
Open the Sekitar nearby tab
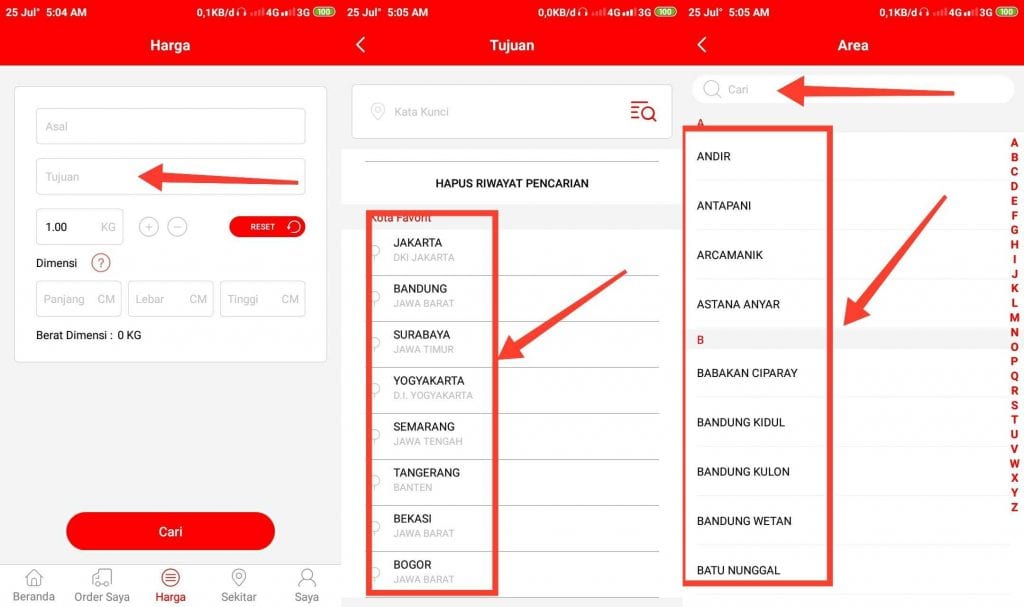pyautogui.click(x=238, y=585)
